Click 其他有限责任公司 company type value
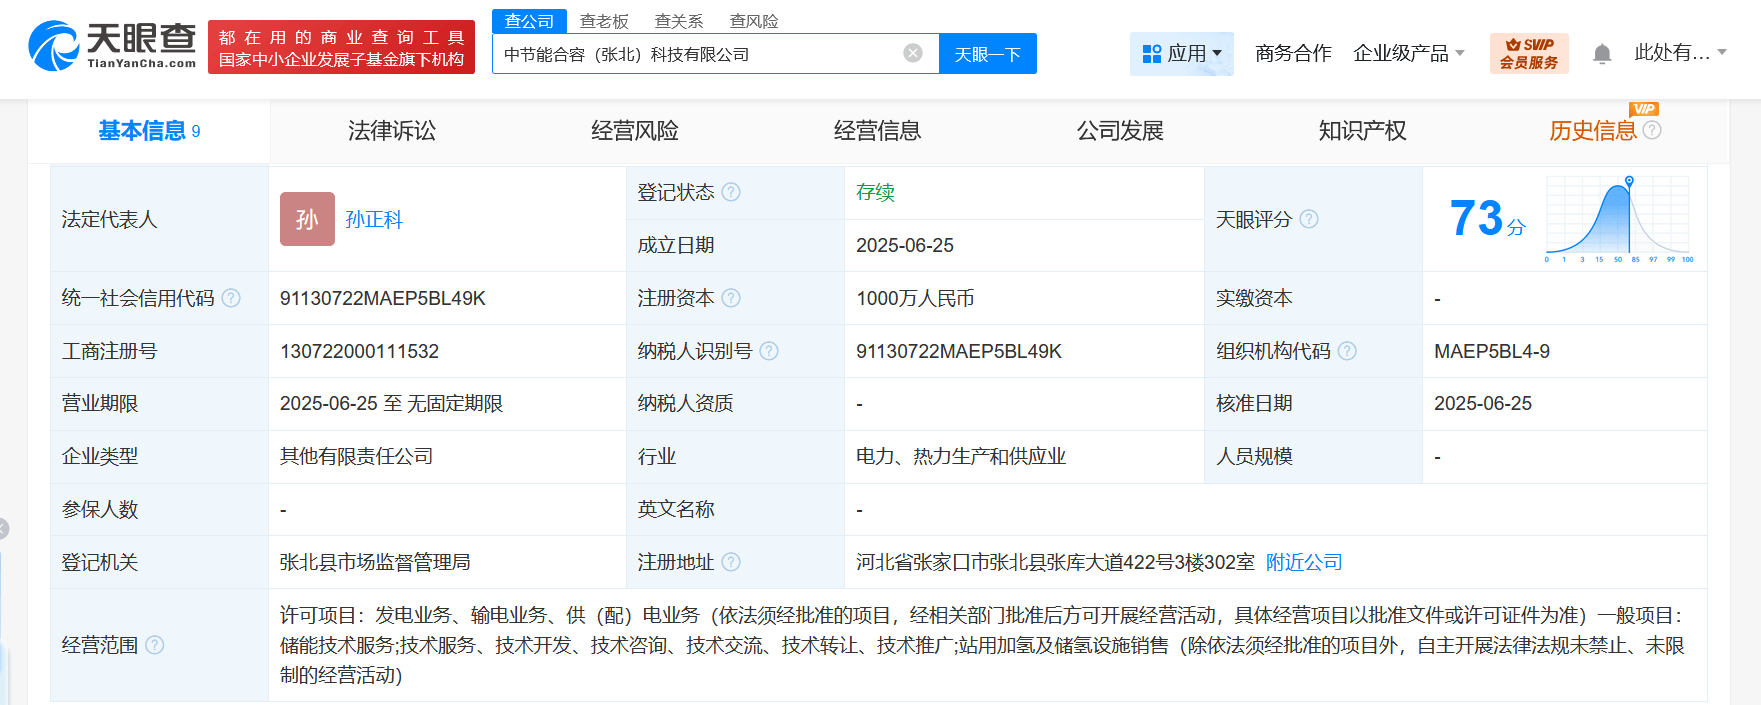The width and height of the screenshot is (1761, 705). click(356, 456)
